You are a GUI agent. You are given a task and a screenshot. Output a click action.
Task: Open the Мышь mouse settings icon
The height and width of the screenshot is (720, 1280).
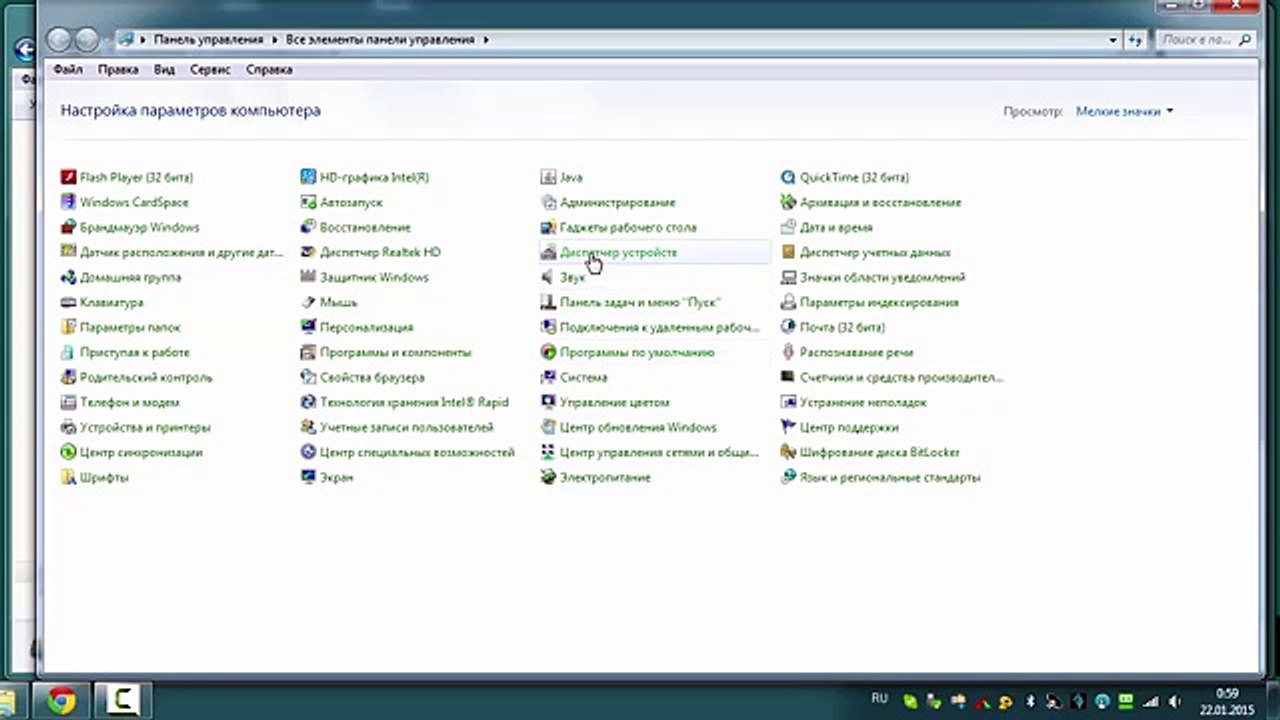click(x=308, y=302)
